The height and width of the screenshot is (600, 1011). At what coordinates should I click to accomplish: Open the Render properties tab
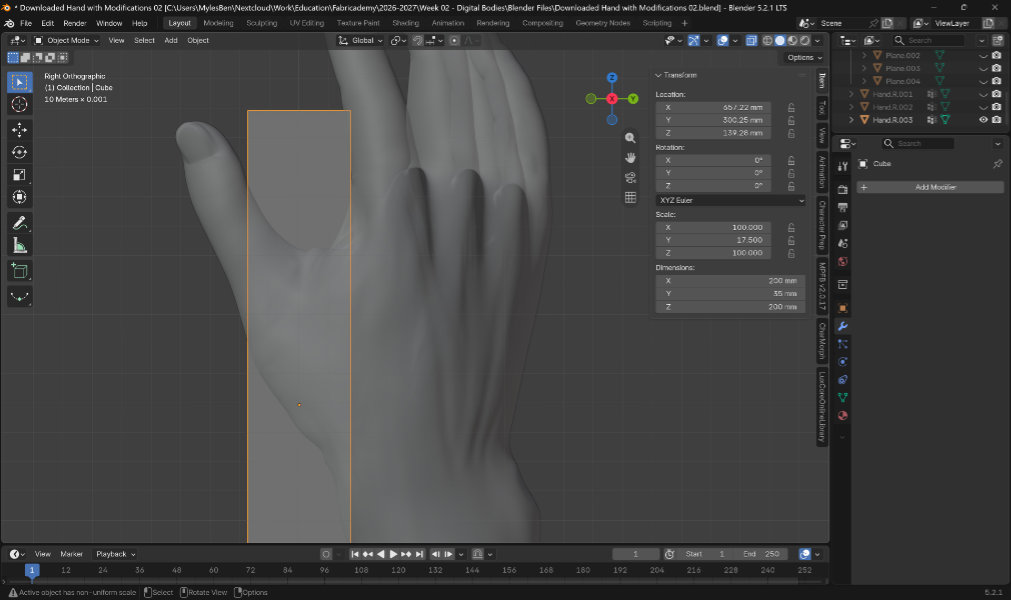pos(843,189)
